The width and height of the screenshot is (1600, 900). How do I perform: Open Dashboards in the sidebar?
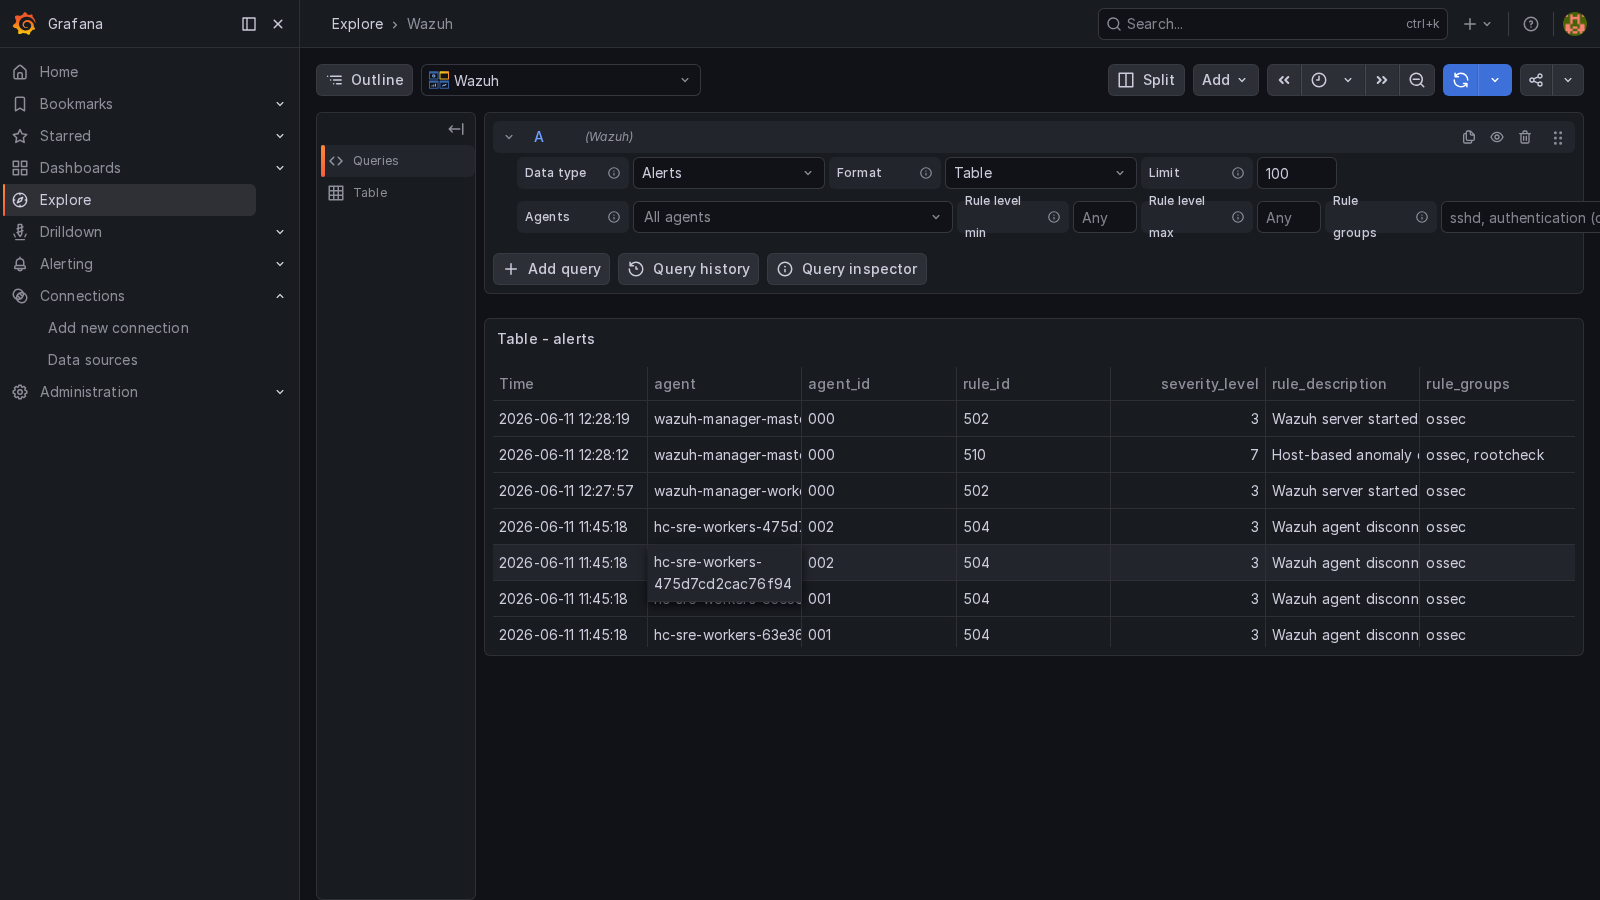click(x=80, y=168)
